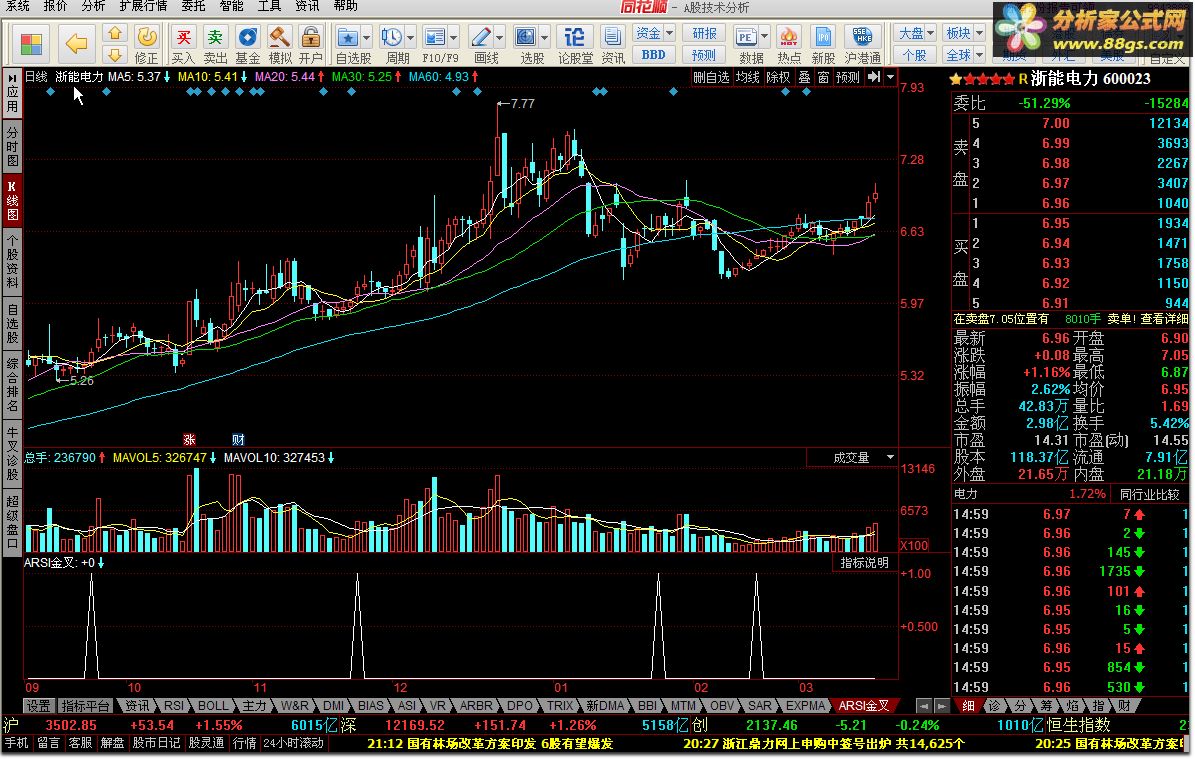The height and width of the screenshot is (759, 1195).
Task: Go back with the yellow left arrow
Action: [76, 43]
